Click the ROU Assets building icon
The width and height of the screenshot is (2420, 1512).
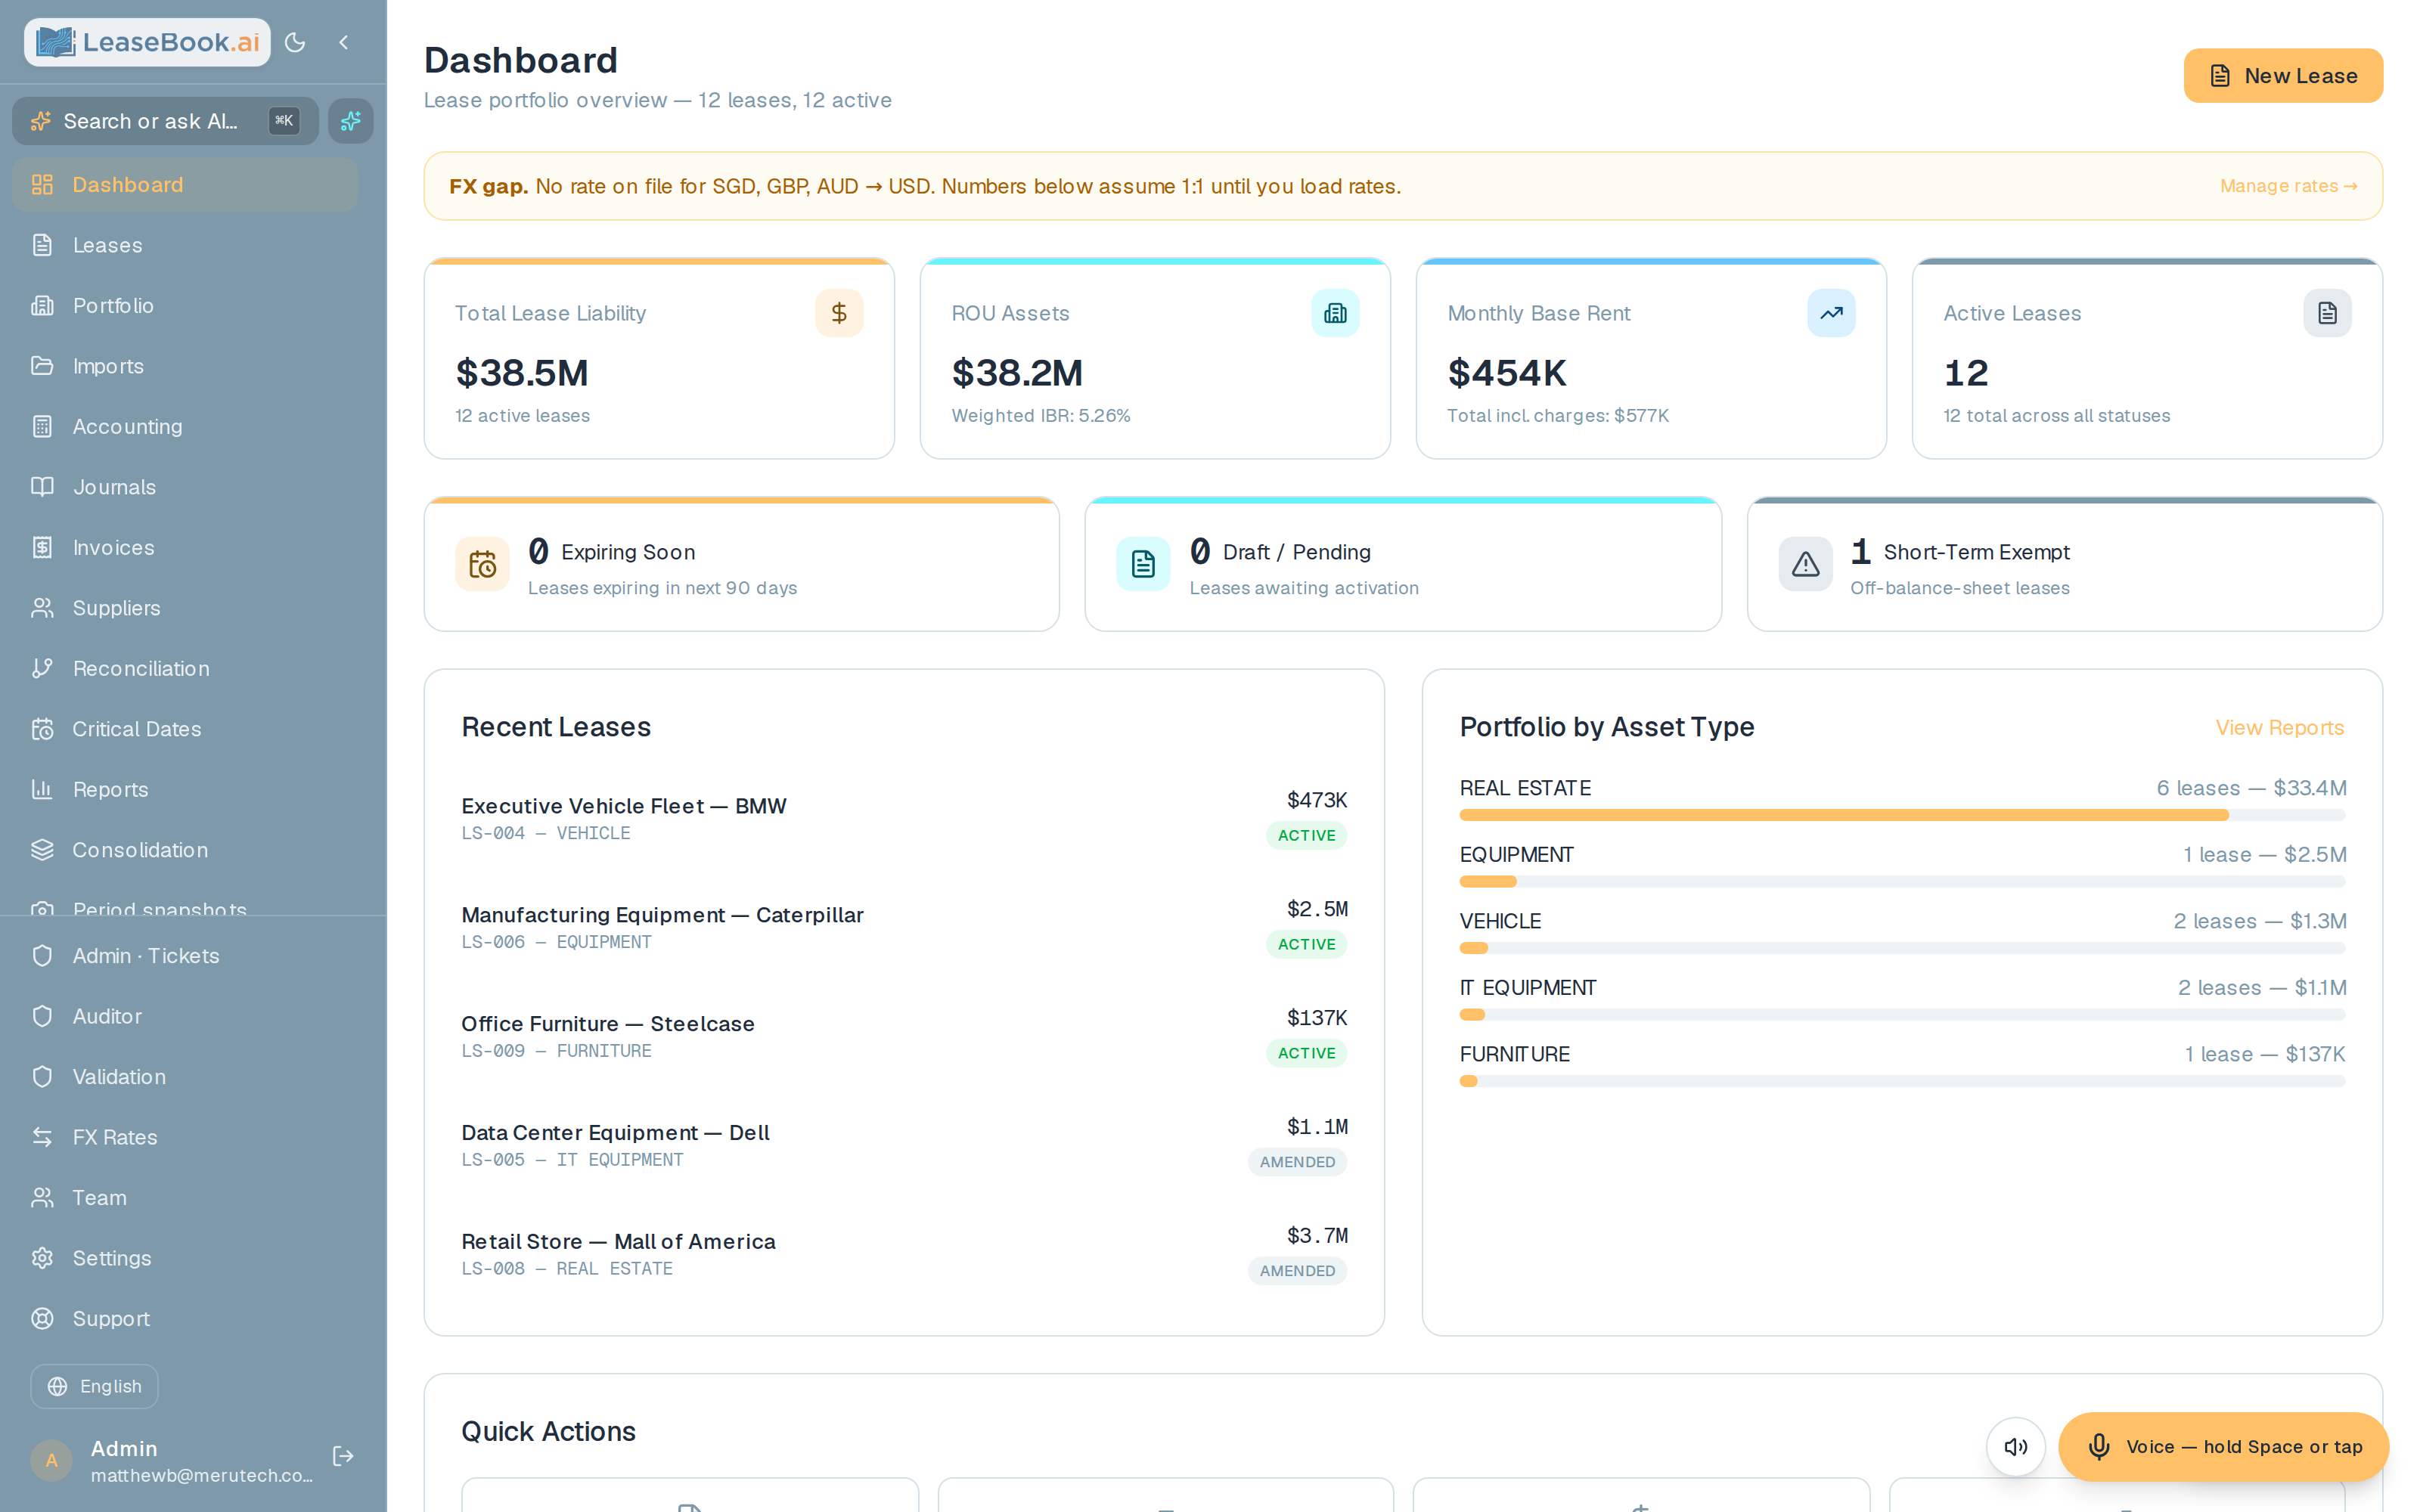1335,313
